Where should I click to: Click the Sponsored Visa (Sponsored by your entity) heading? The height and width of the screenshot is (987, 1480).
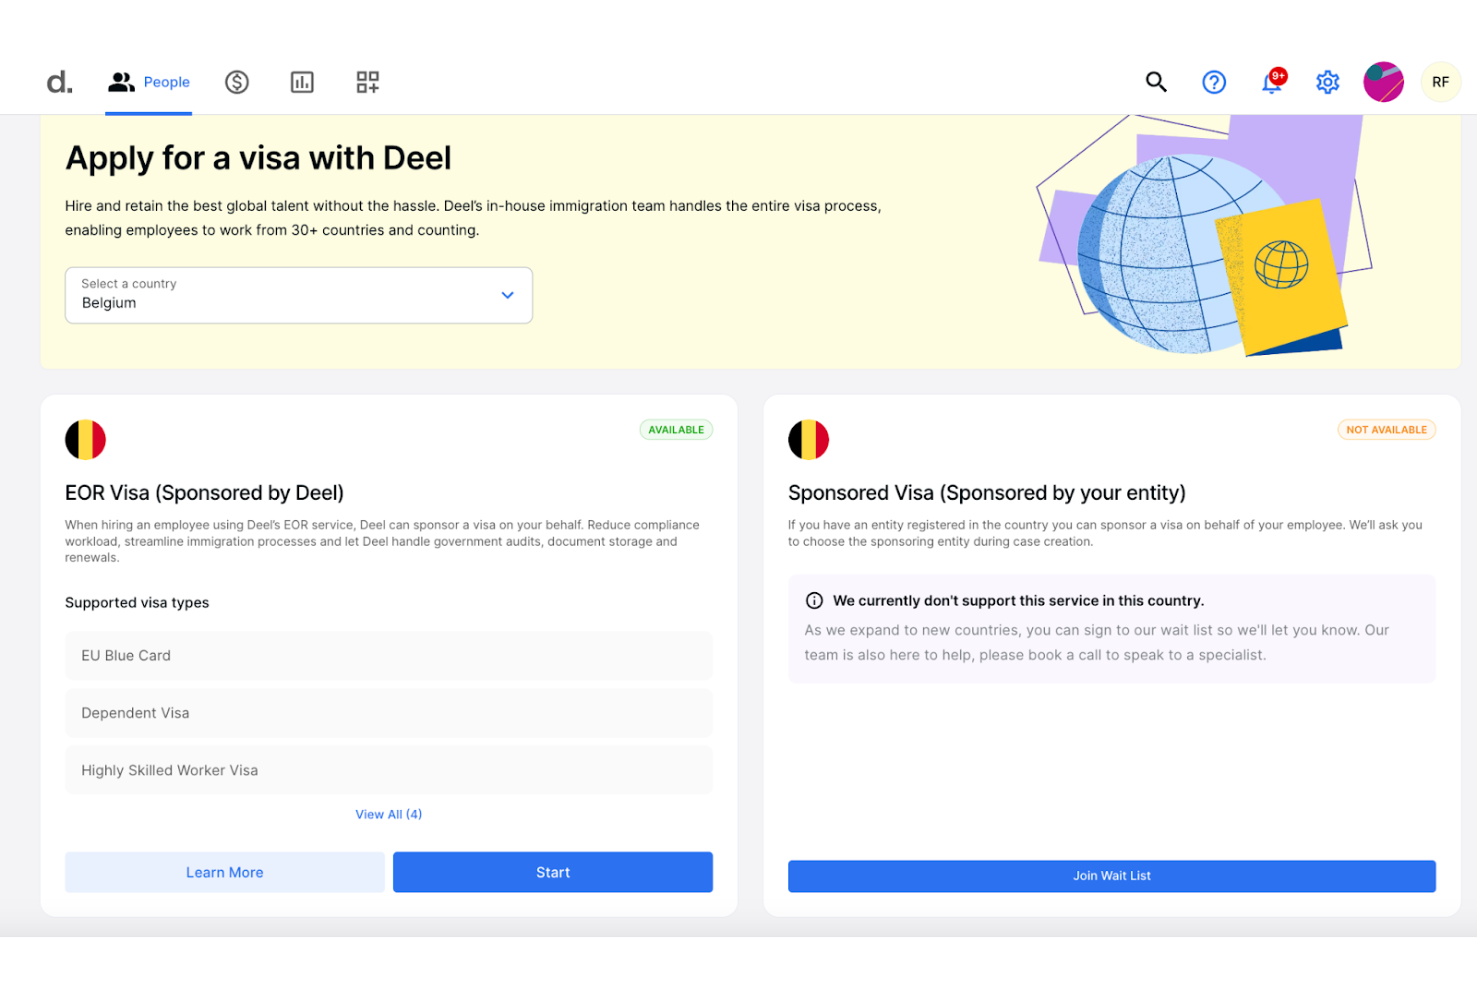987,493
